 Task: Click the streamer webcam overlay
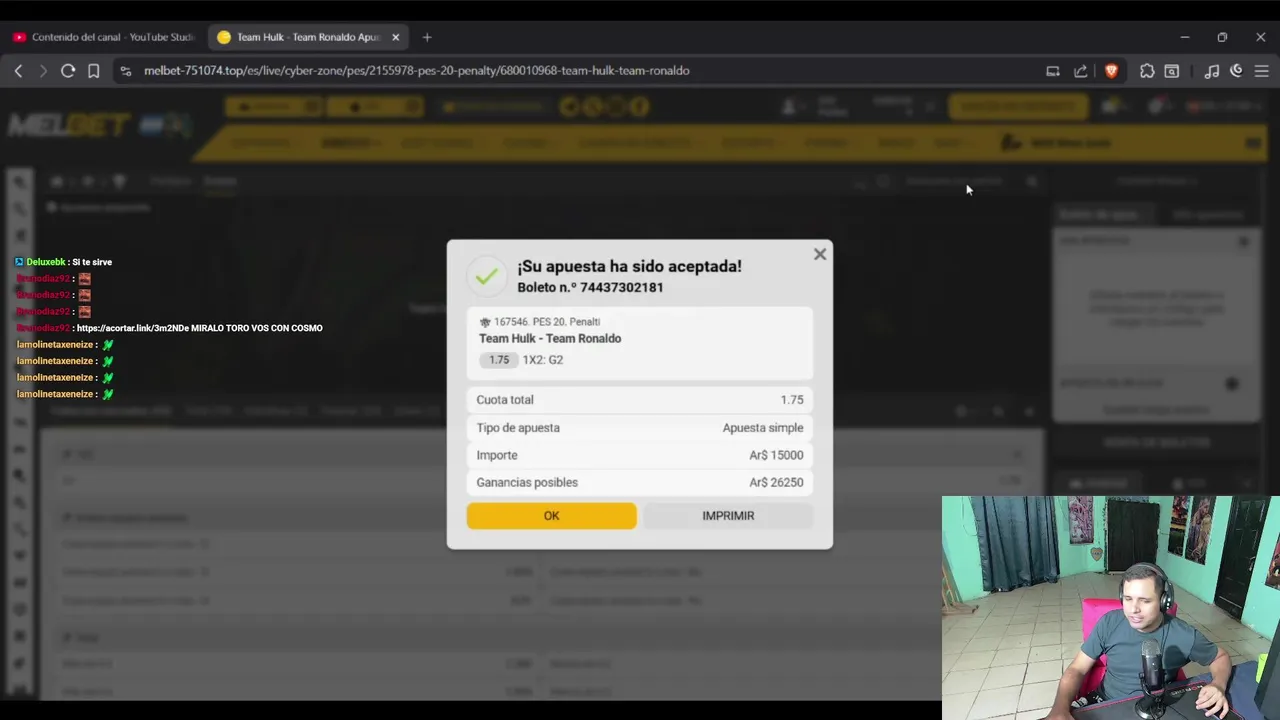pos(1110,608)
